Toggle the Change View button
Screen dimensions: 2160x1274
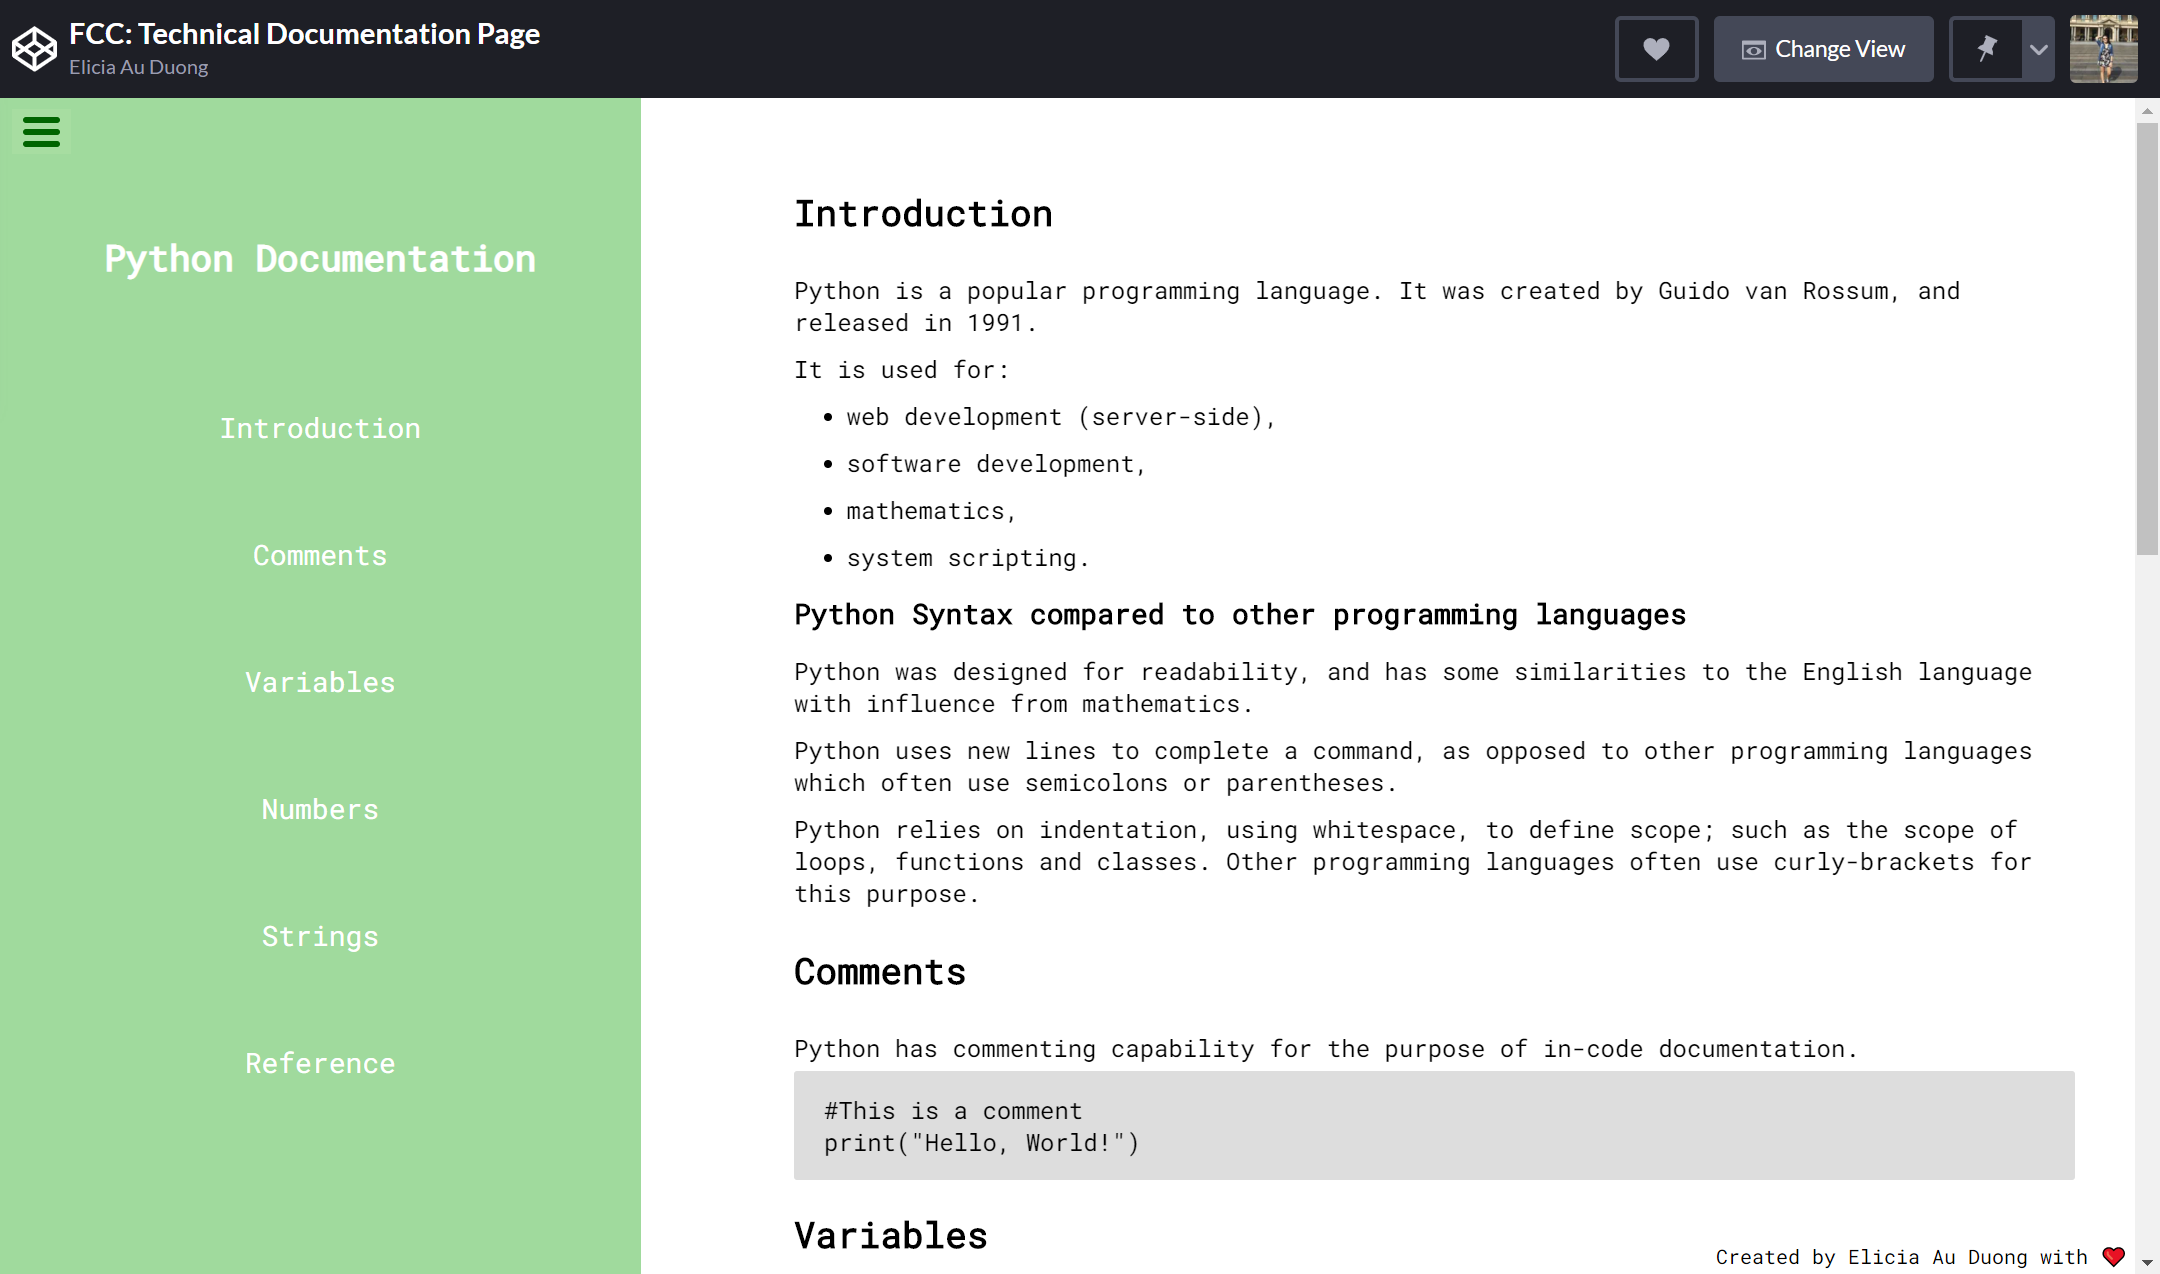click(1823, 49)
